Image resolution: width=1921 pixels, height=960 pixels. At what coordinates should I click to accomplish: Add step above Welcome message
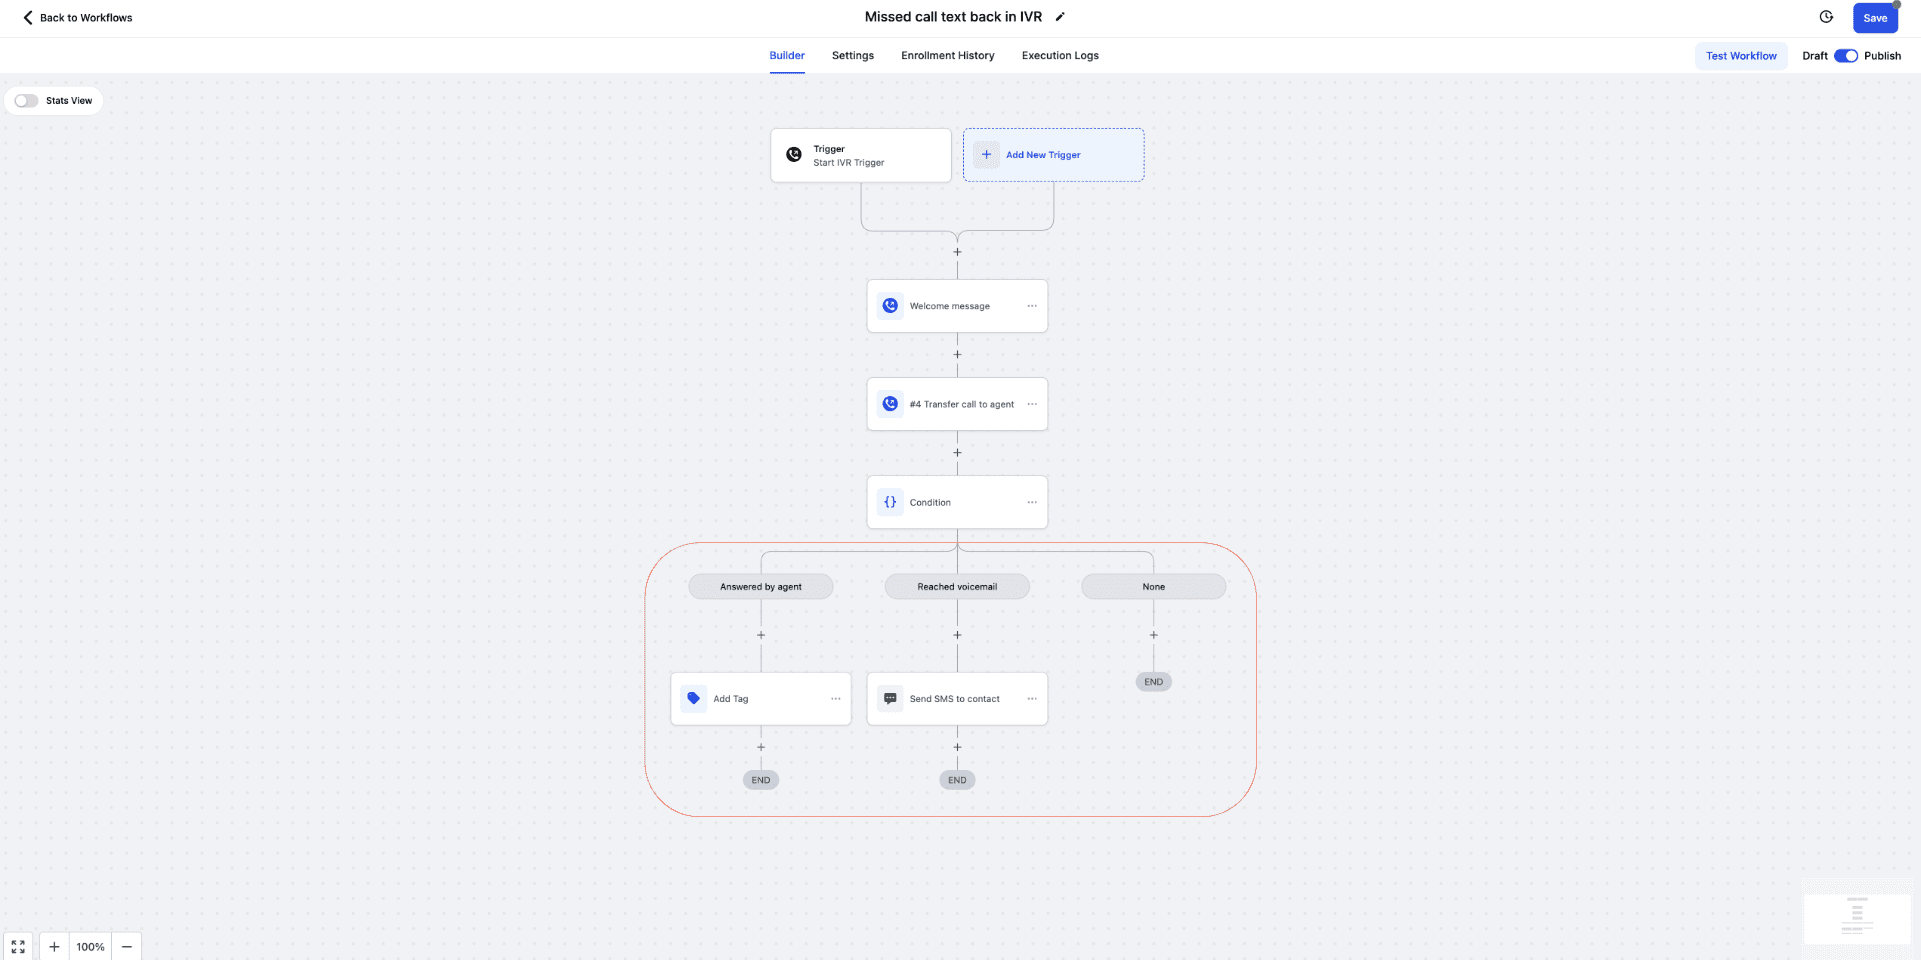[957, 252]
